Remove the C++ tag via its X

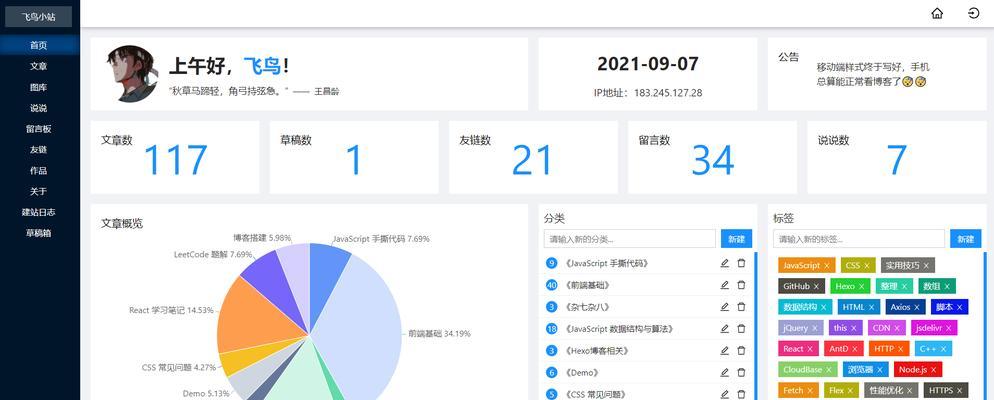click(943, 349)
